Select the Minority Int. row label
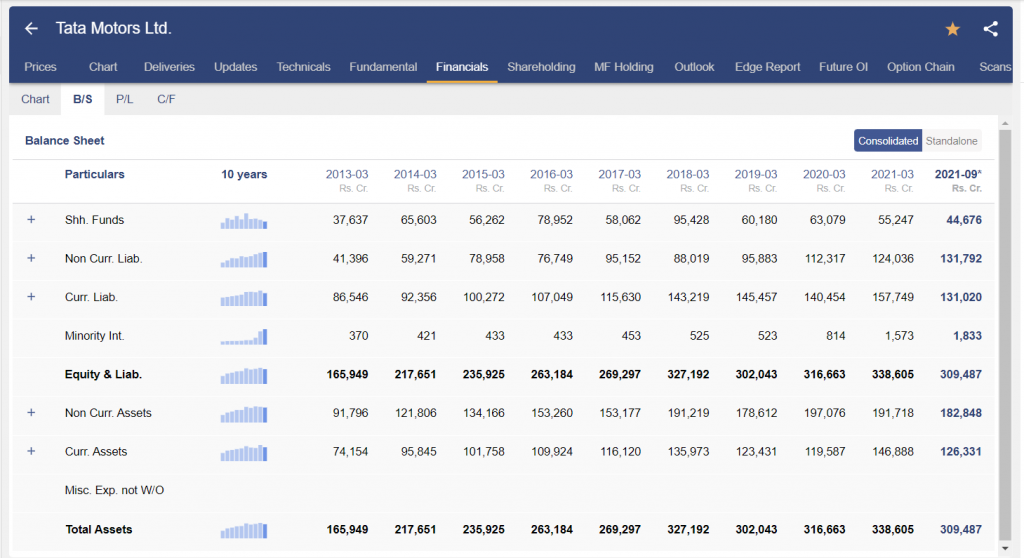 [x=94, y=336]
